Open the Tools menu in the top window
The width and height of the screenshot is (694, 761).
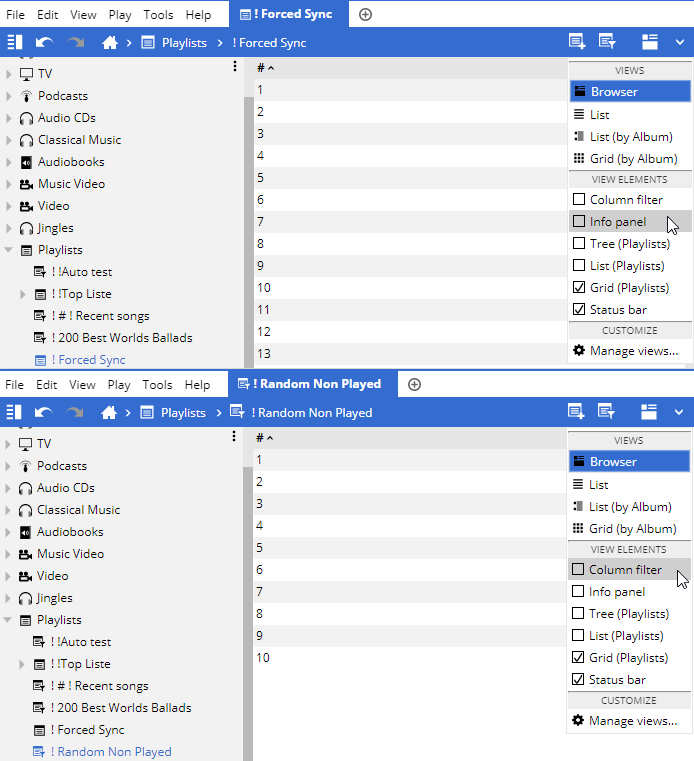[x=158, y=15]
